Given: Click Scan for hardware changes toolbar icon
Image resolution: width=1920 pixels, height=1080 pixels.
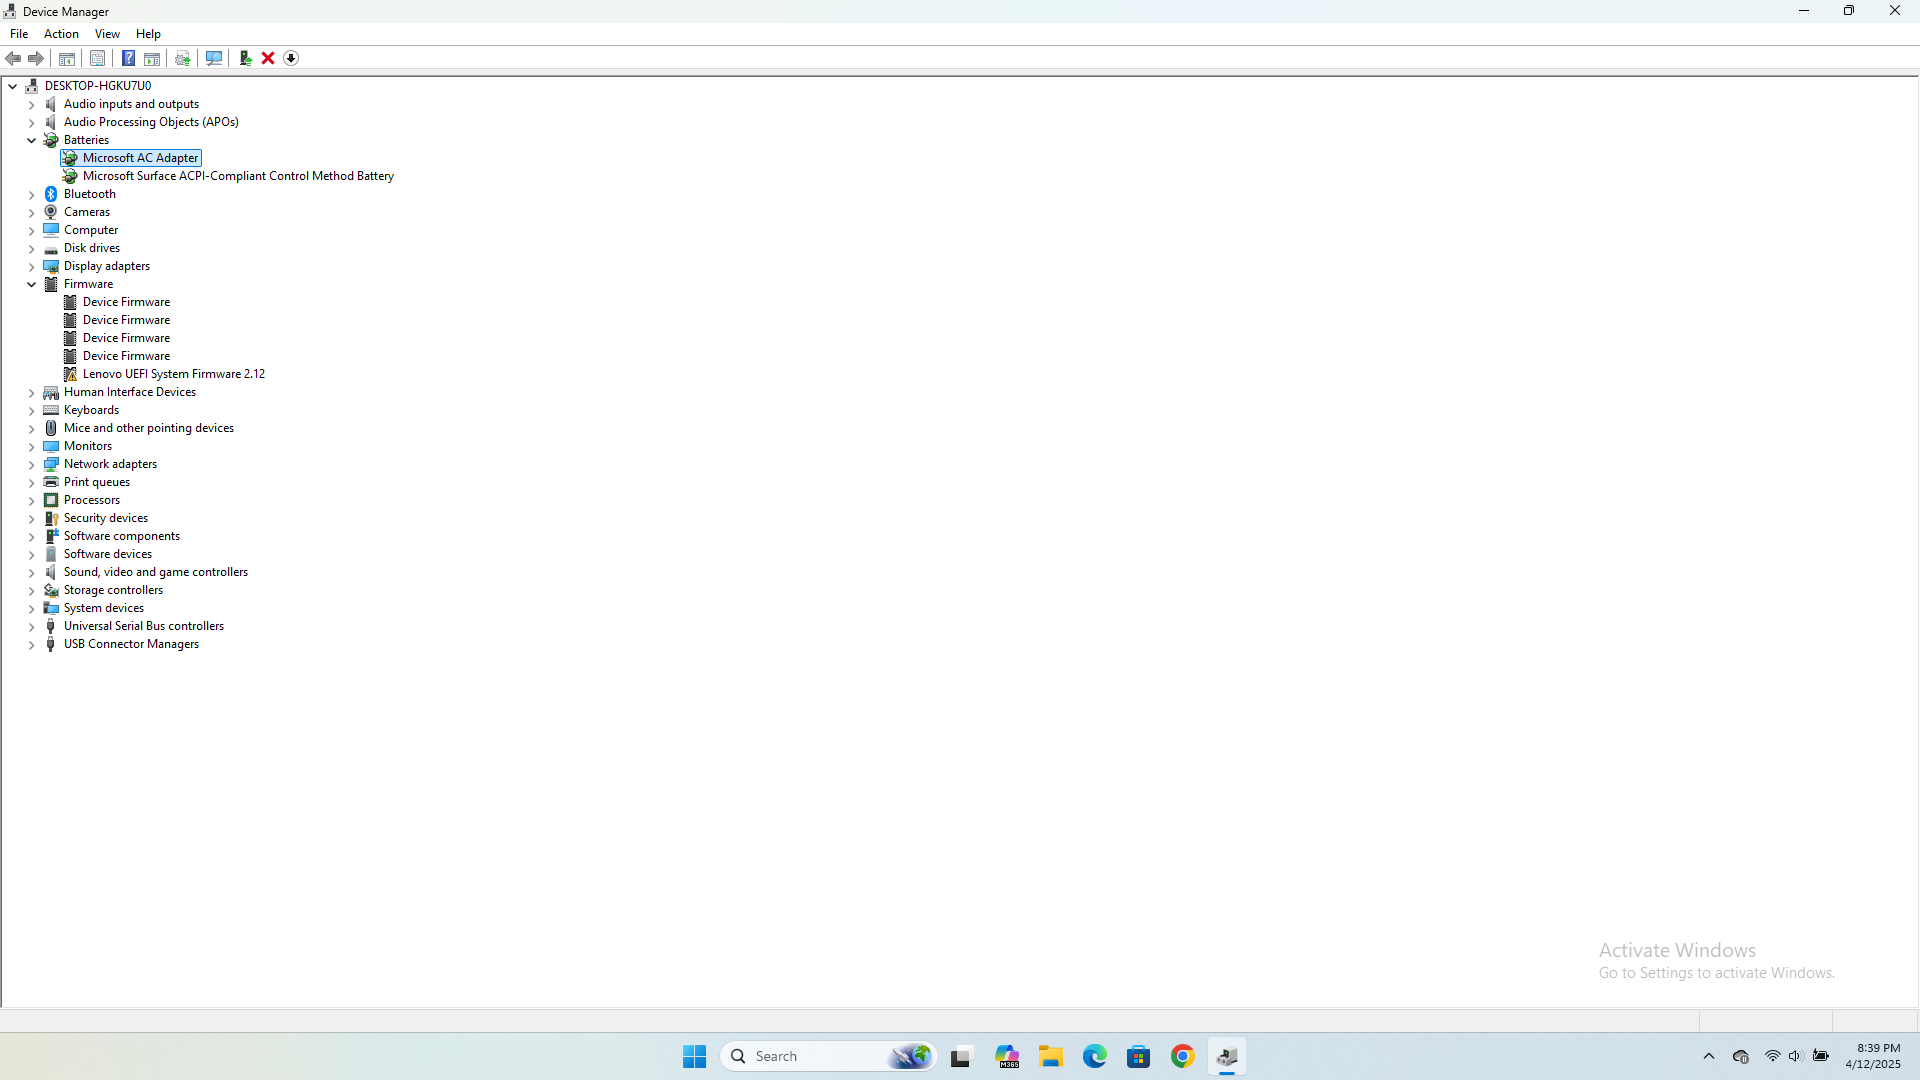Looking at the screenshot, I should pyautogui.click(x=214, y=58).
